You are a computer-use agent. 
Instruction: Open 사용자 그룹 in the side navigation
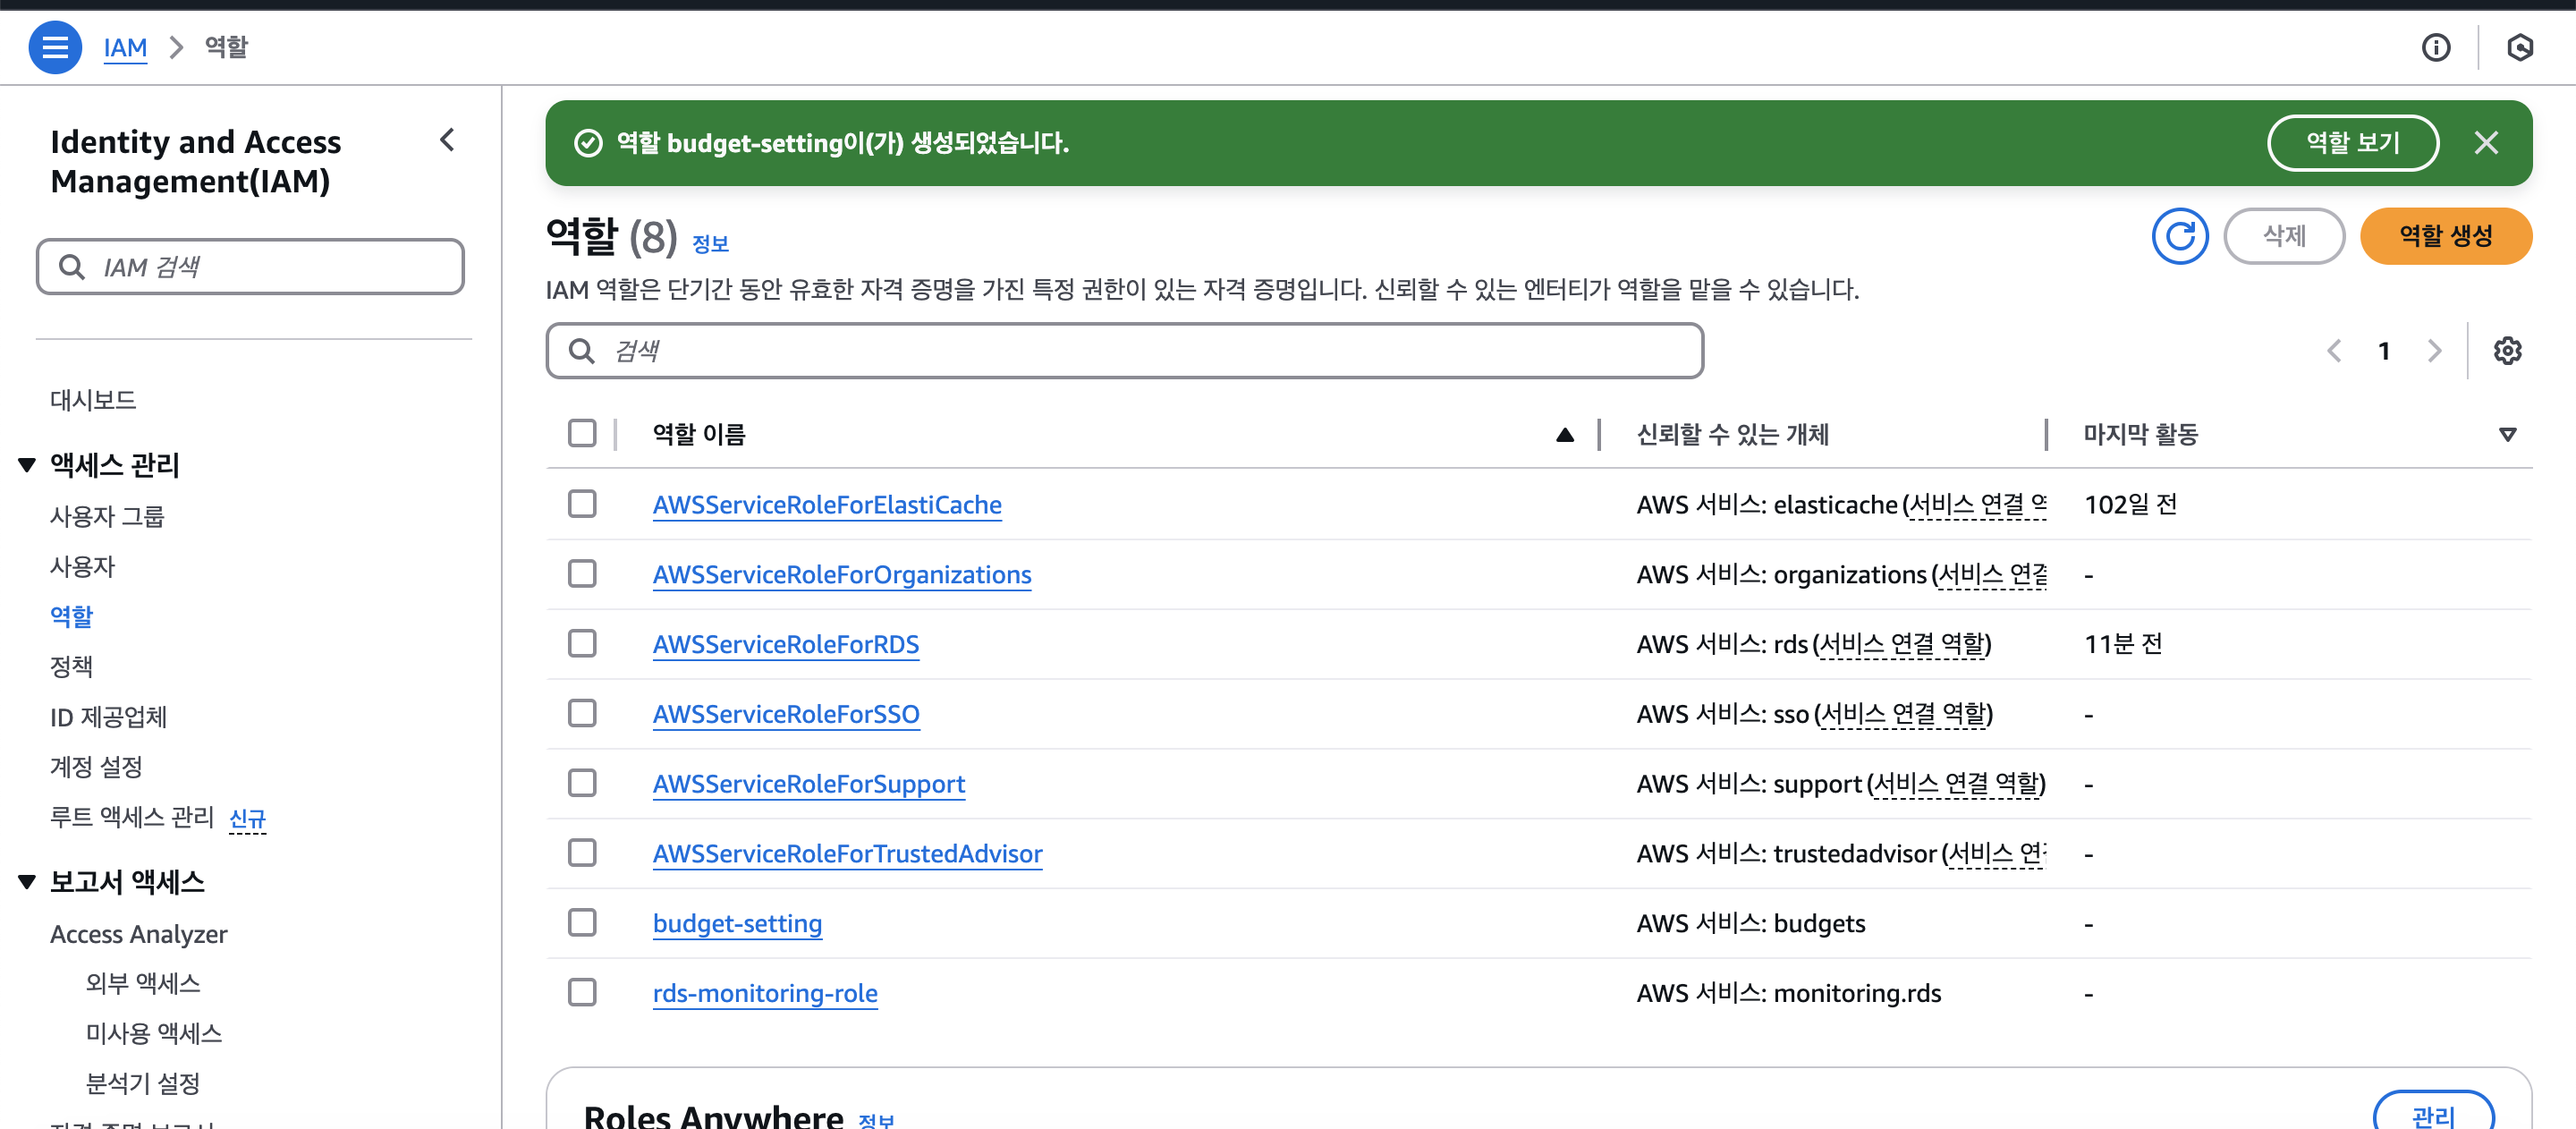107,516
